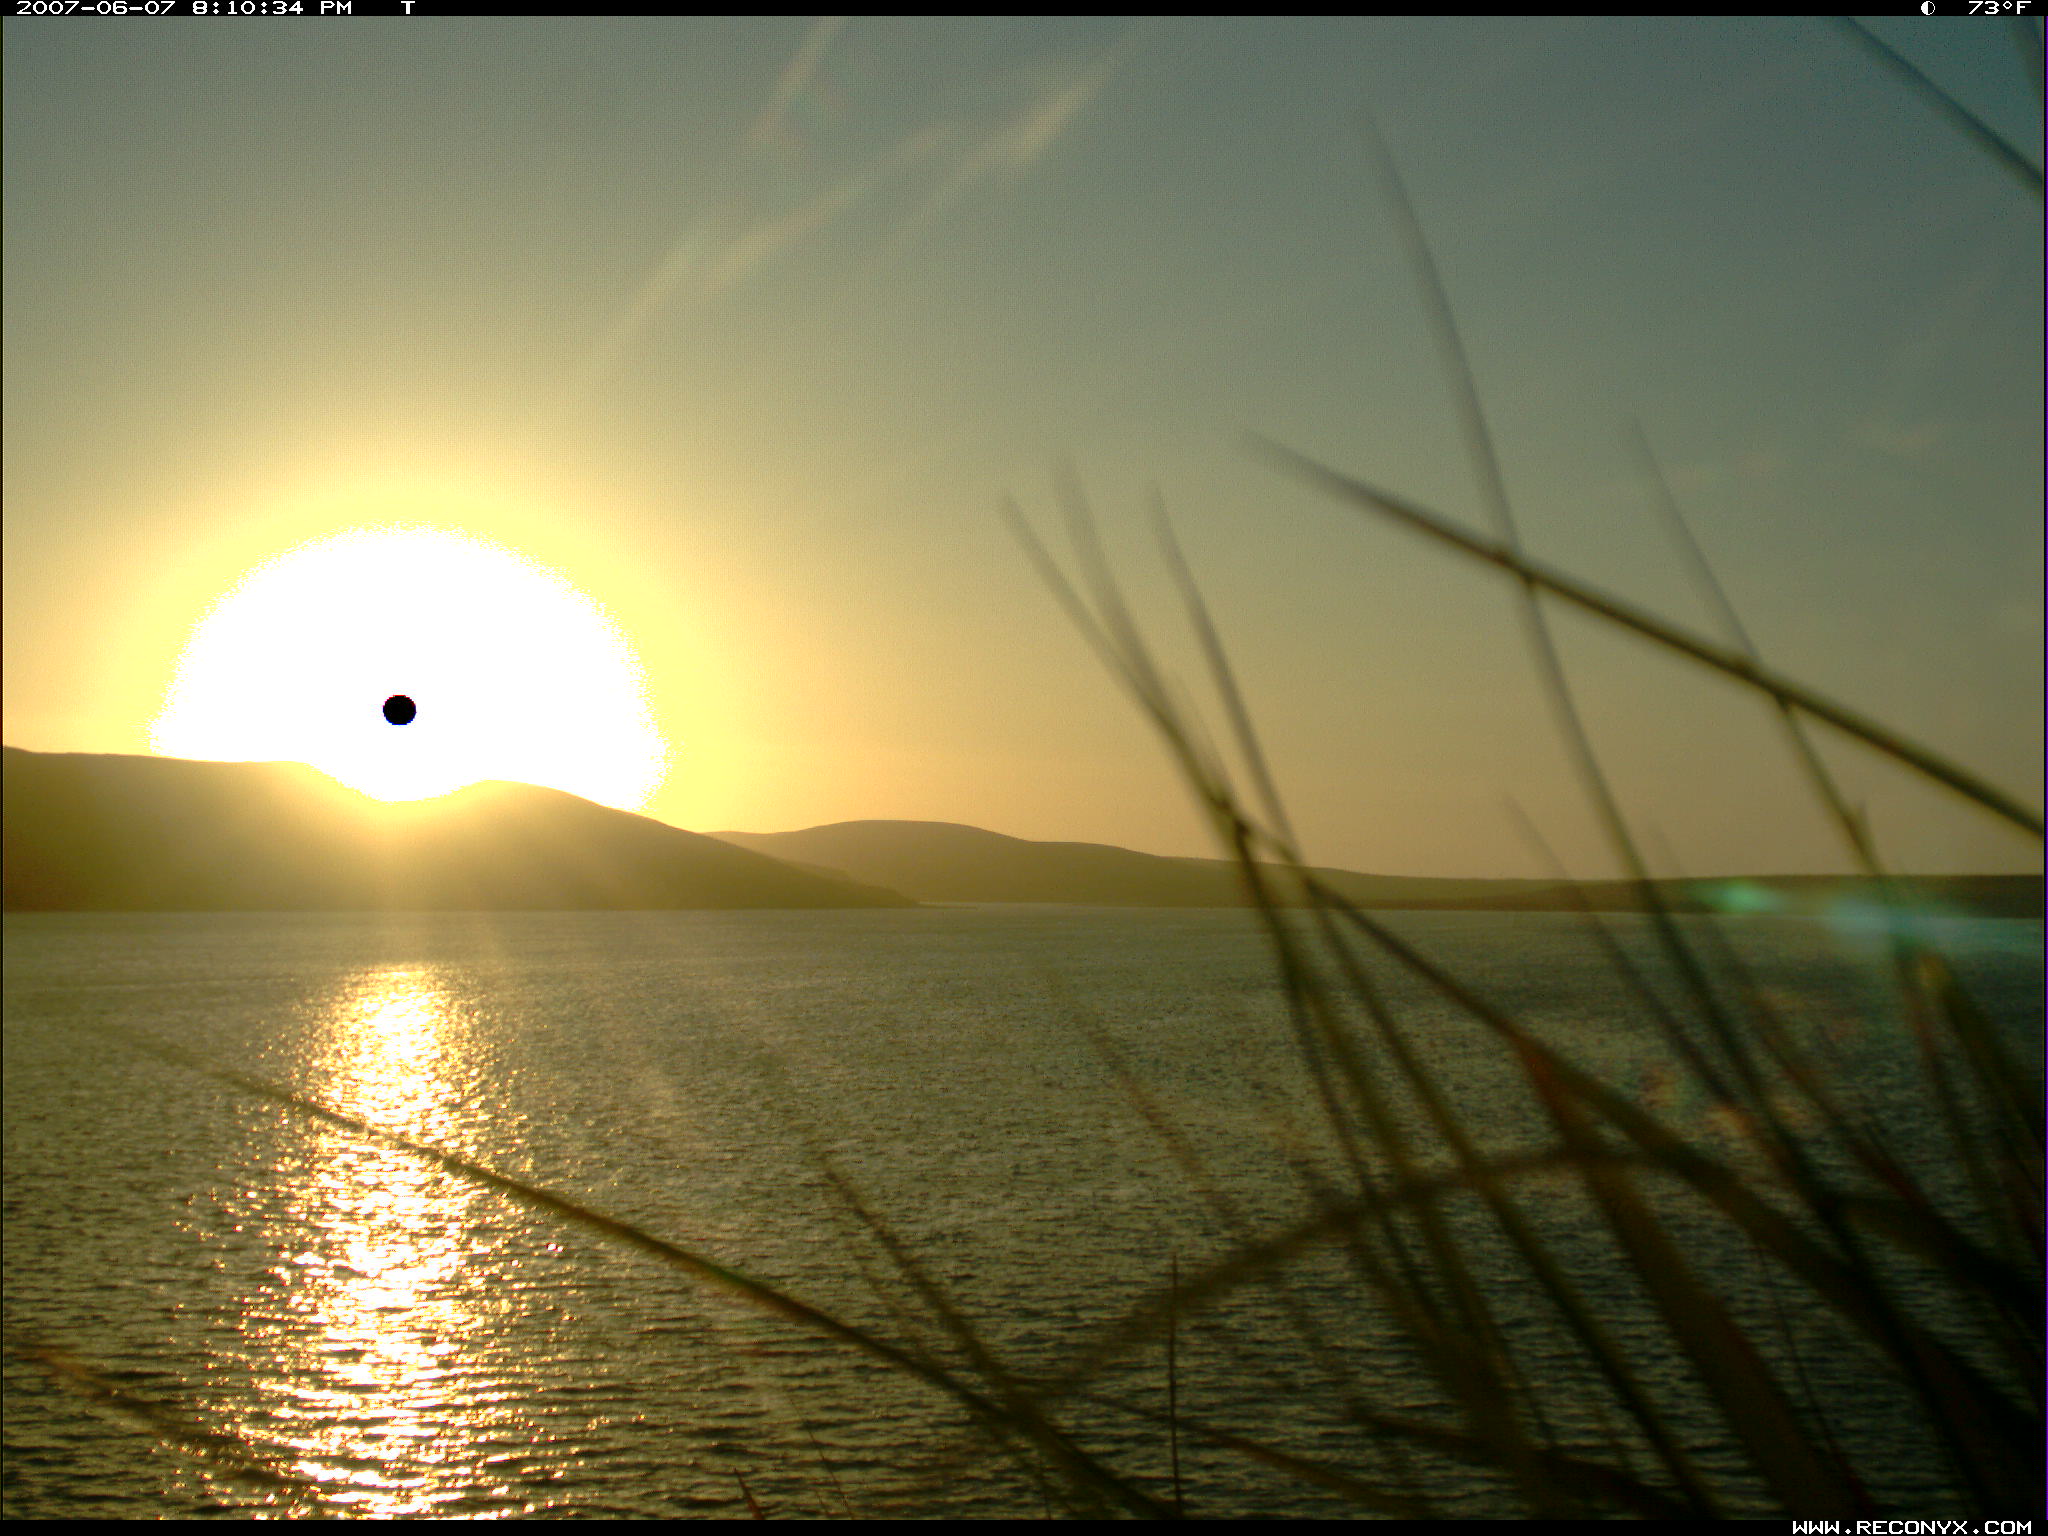Click the 2007-06-07 date stamp

pos(96,8)
